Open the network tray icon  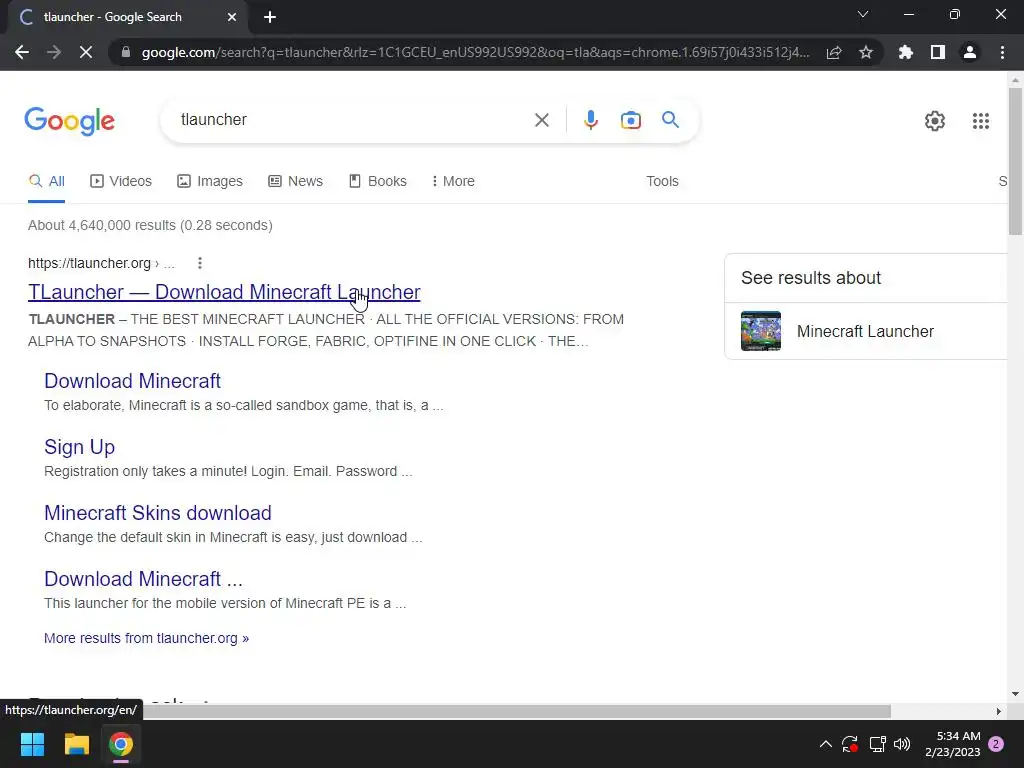877,744
